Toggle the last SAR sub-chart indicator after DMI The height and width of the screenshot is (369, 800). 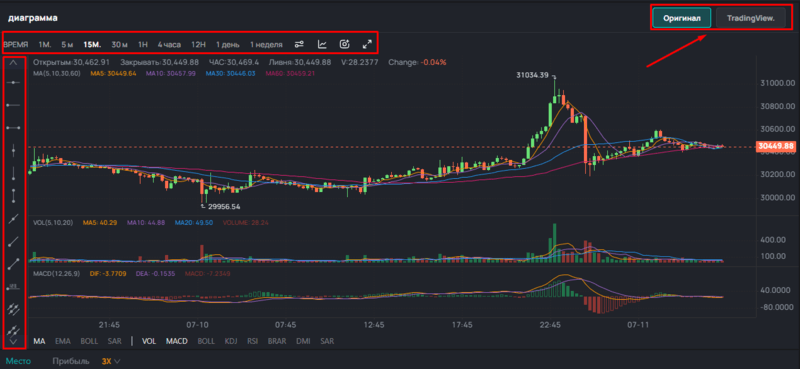coord(327,341)
